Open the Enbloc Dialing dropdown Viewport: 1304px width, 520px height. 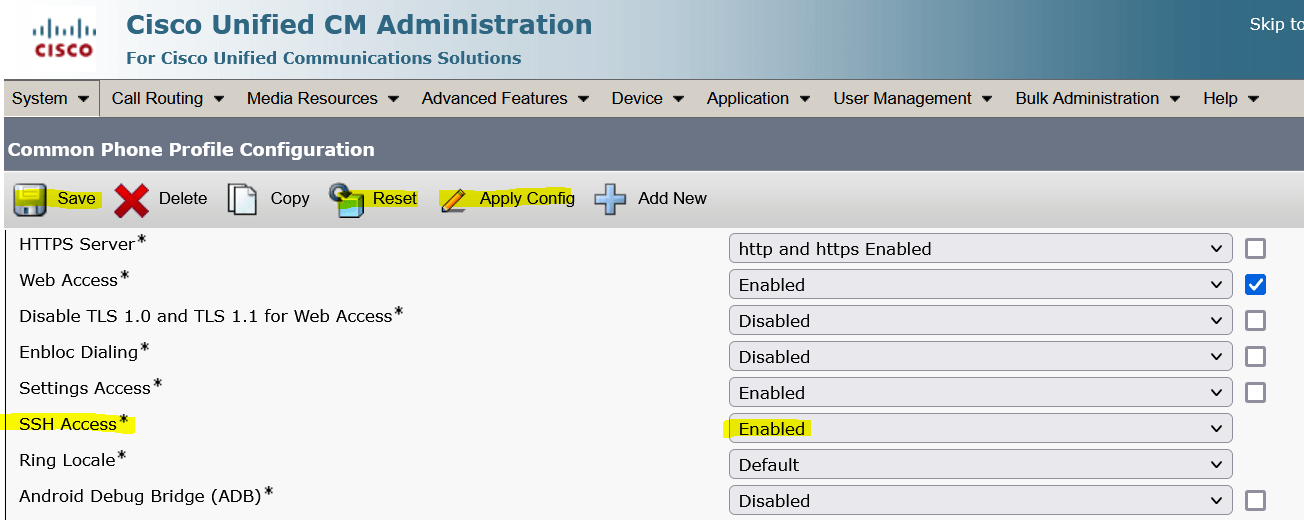tap(981, 357)
